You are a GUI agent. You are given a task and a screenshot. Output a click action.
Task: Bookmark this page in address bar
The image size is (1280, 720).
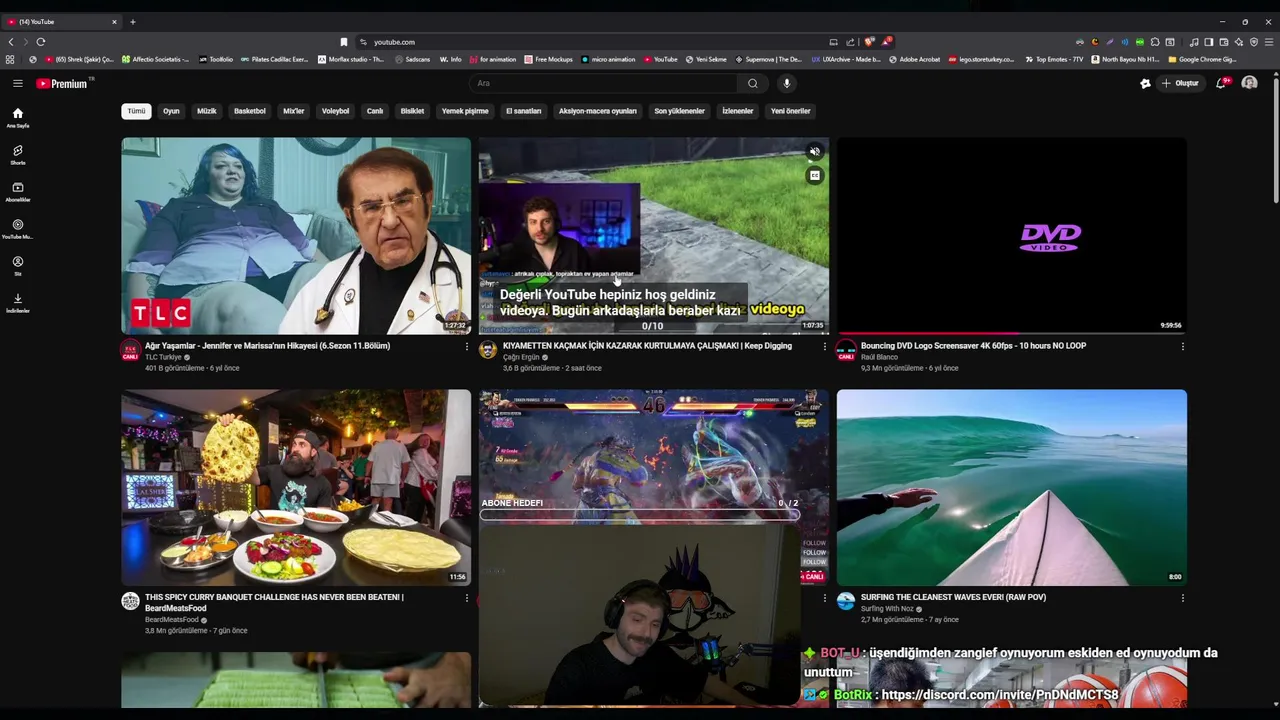click(344, 42)
